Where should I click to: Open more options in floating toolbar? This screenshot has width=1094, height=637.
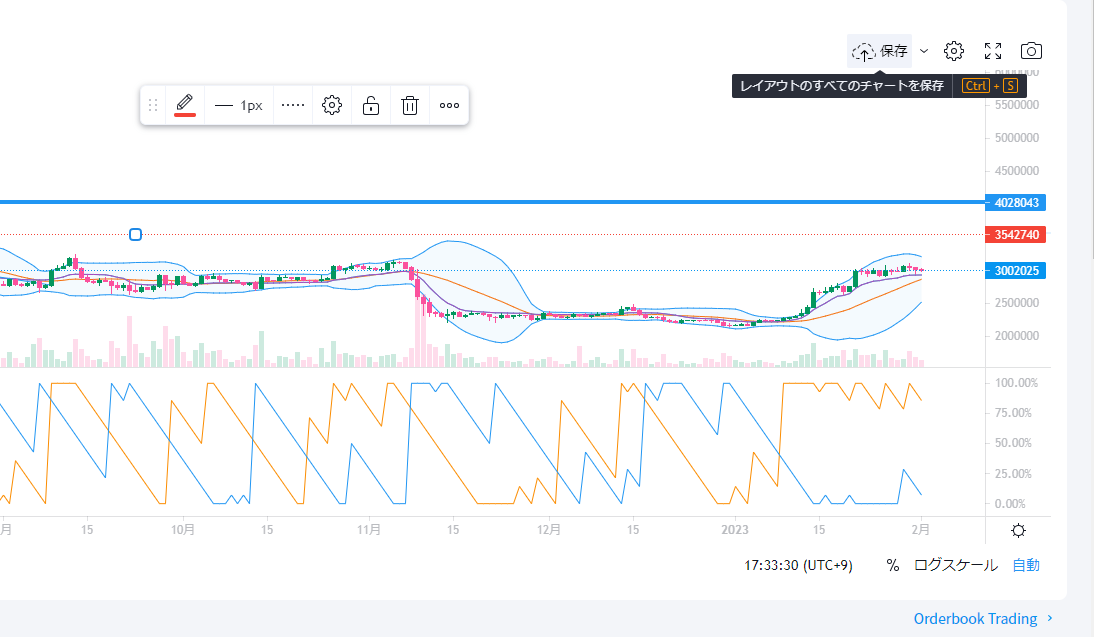pos(449,105)
